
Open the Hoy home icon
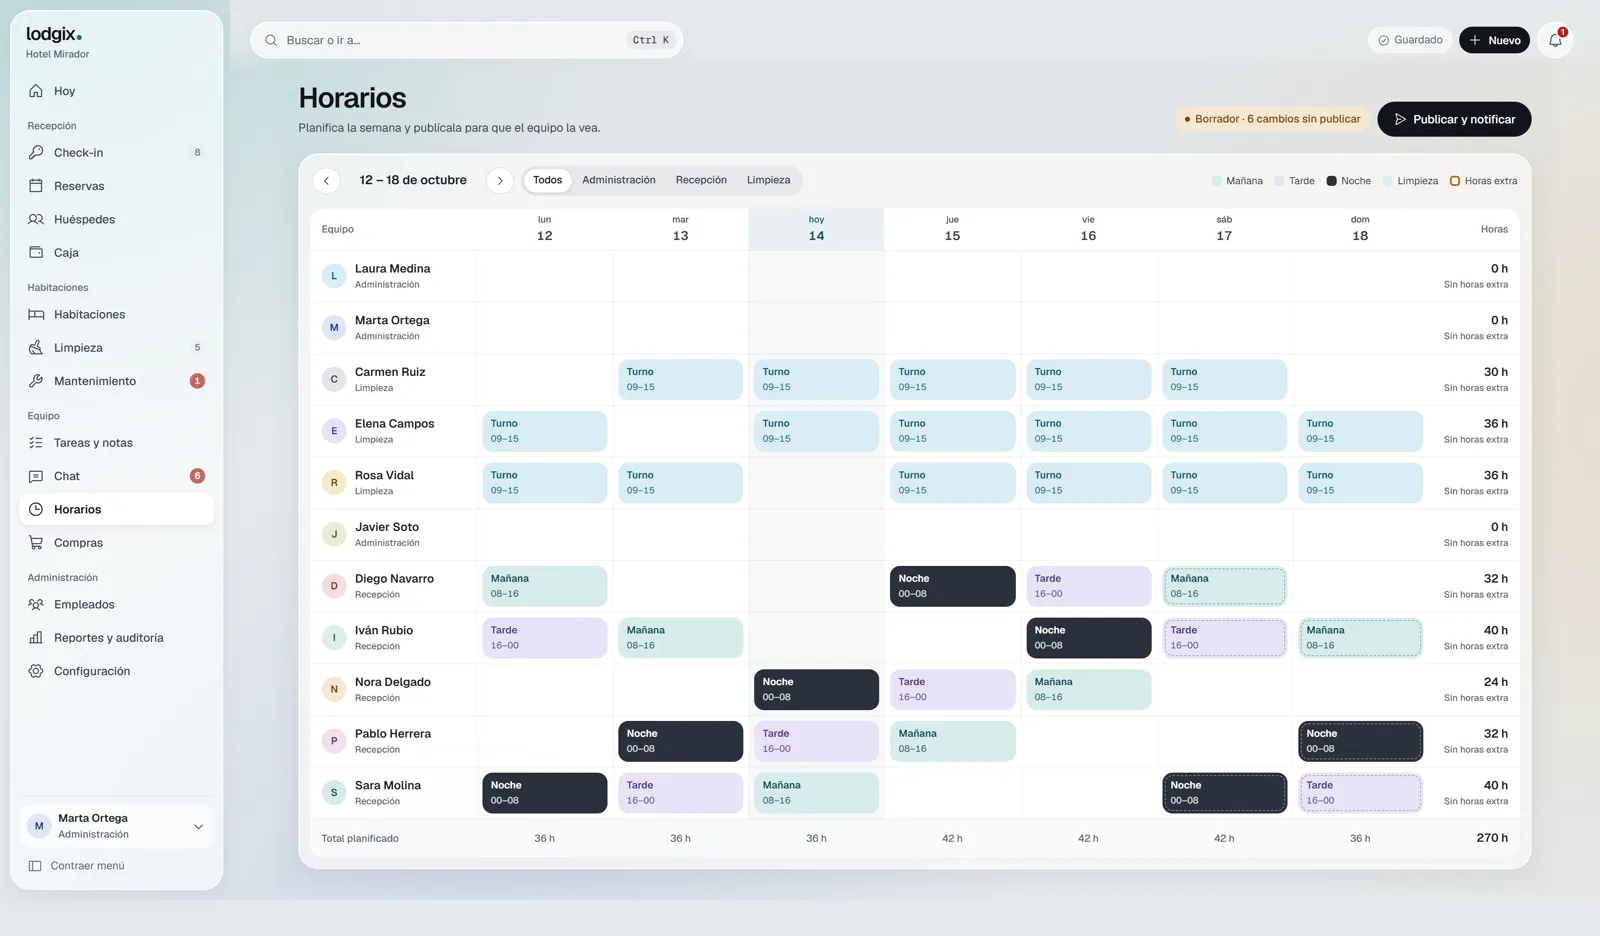click(36, 91)
